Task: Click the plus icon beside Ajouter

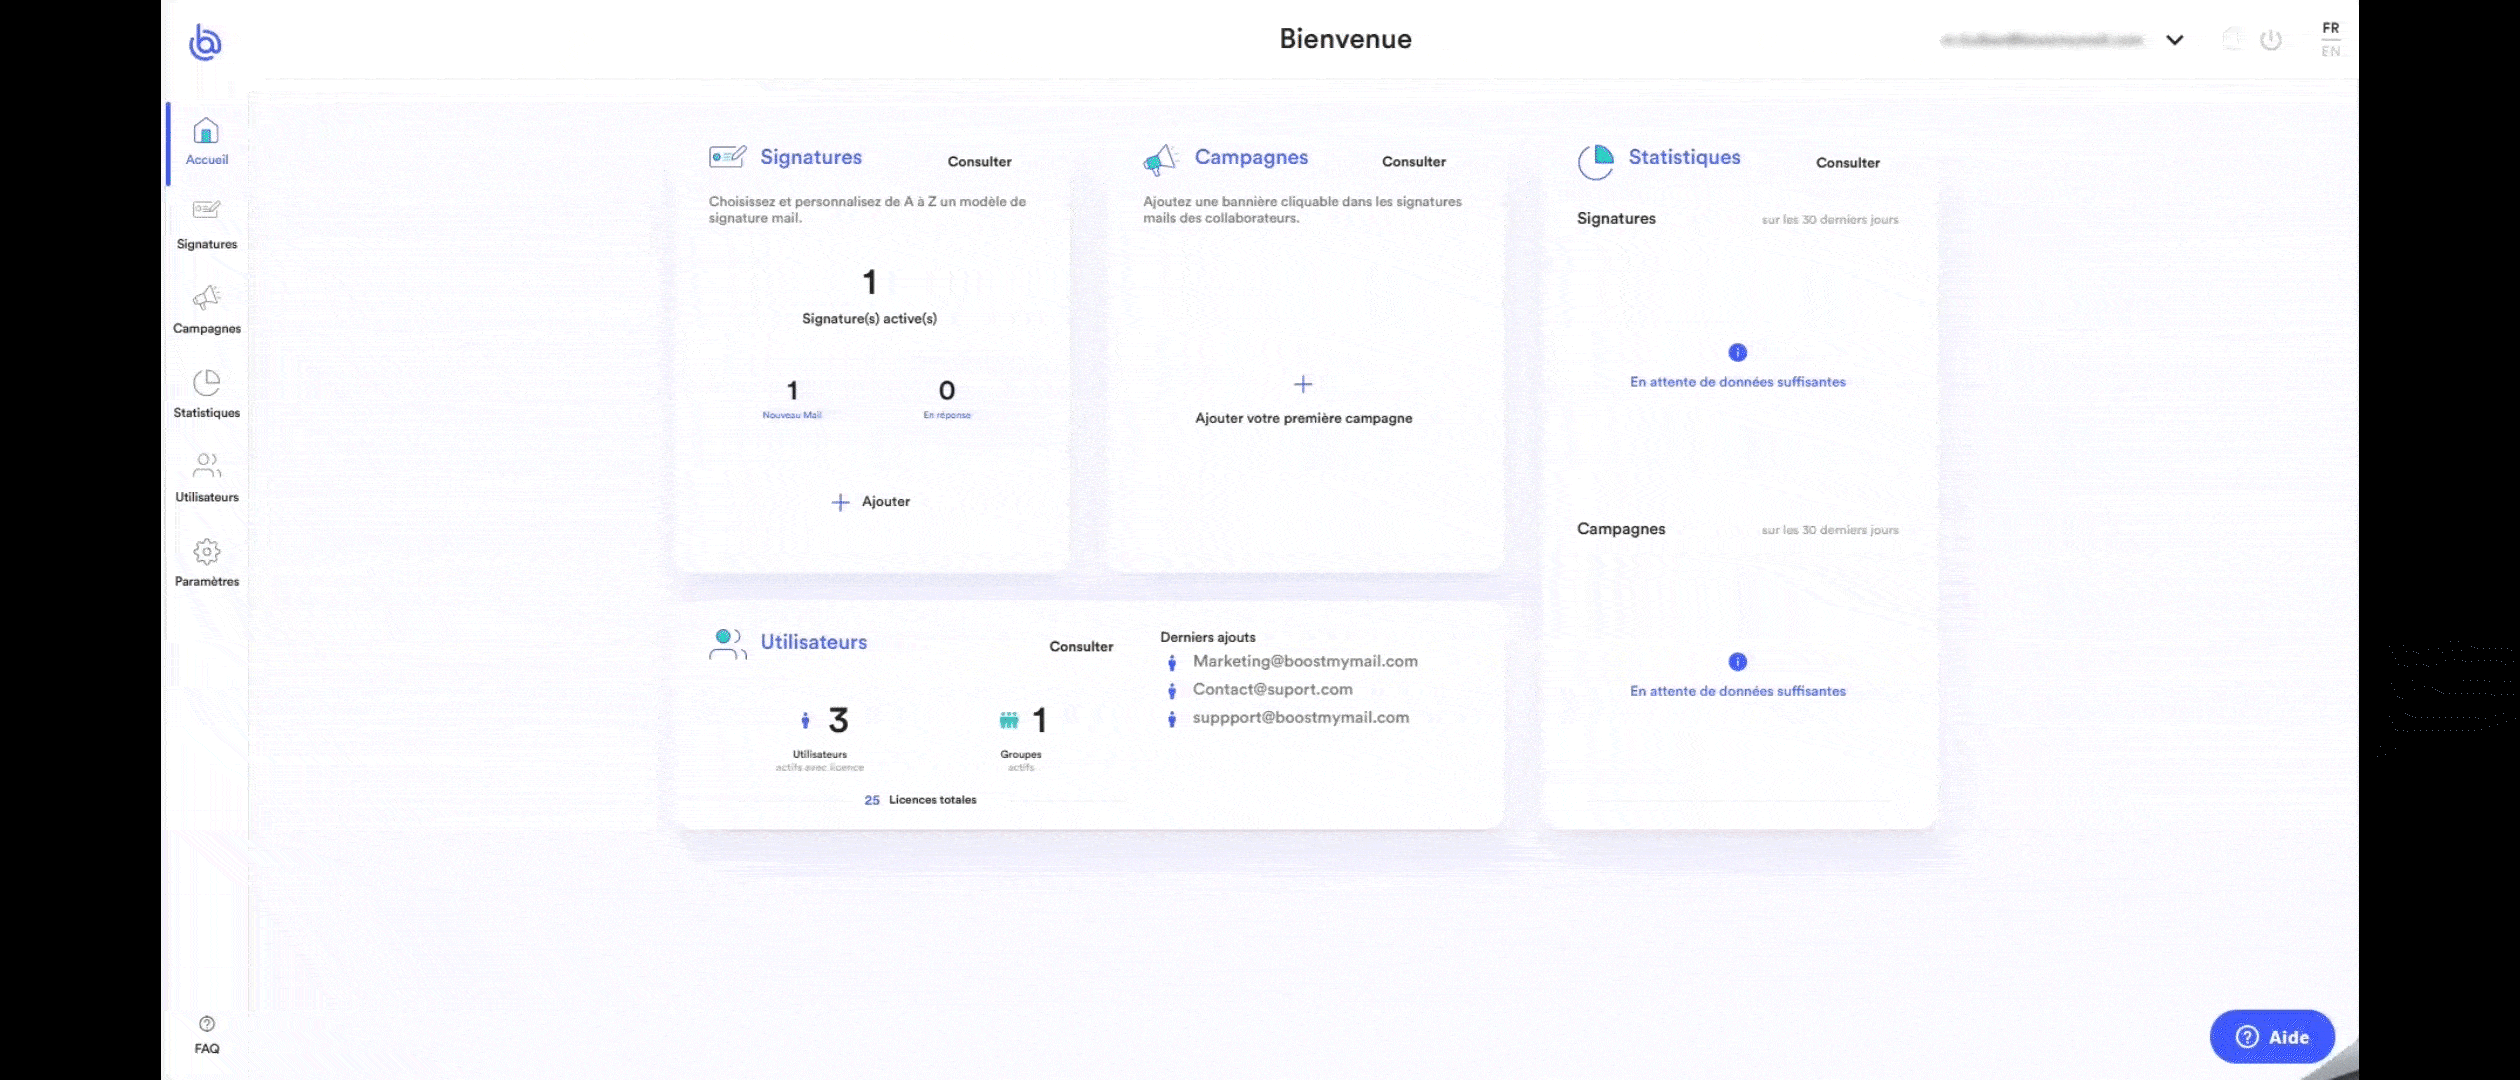Action: [x=840, y=502]
